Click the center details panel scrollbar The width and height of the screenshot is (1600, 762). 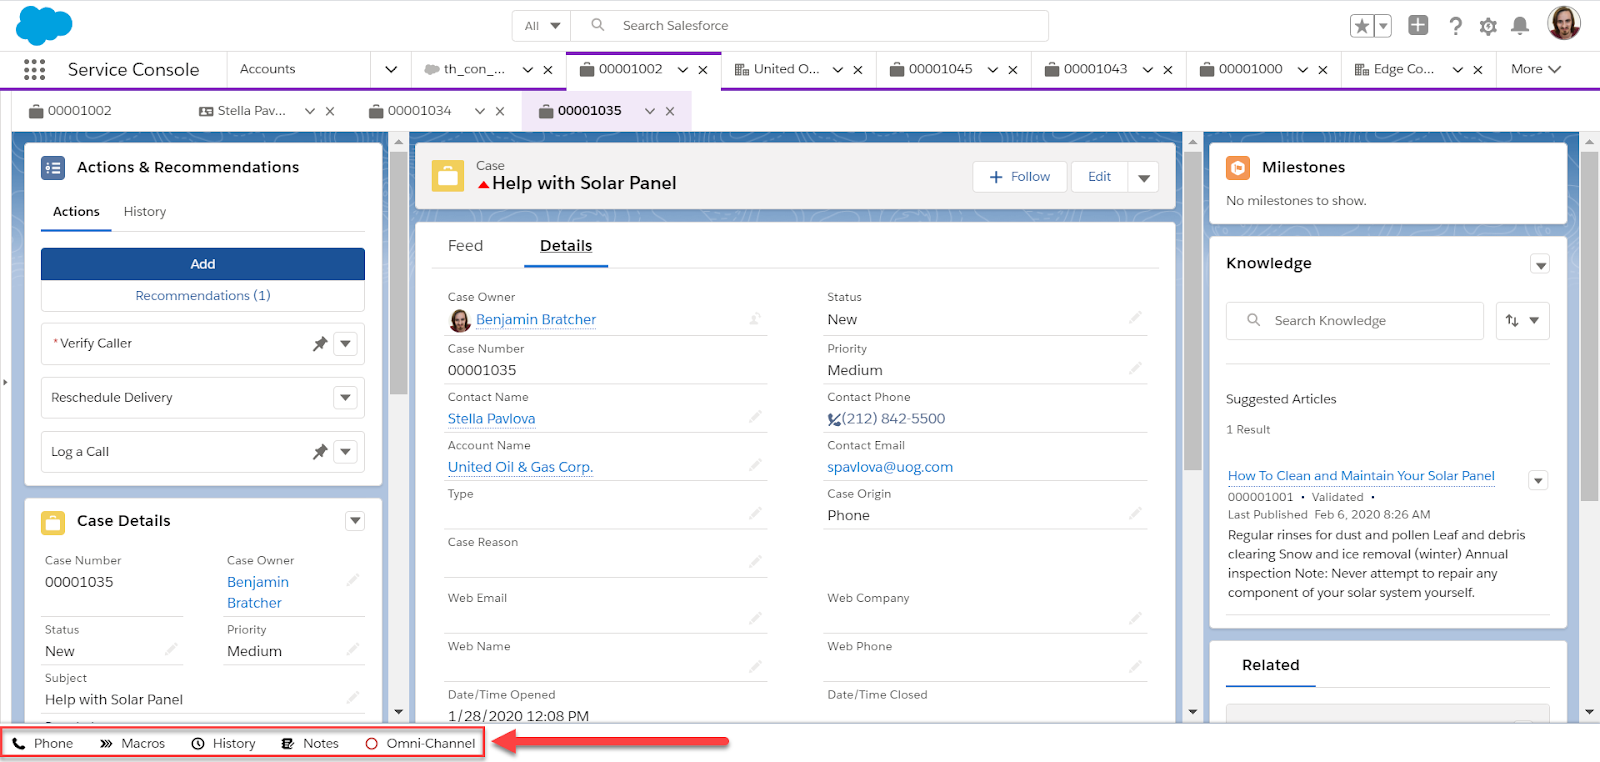tap(1193, 310)
